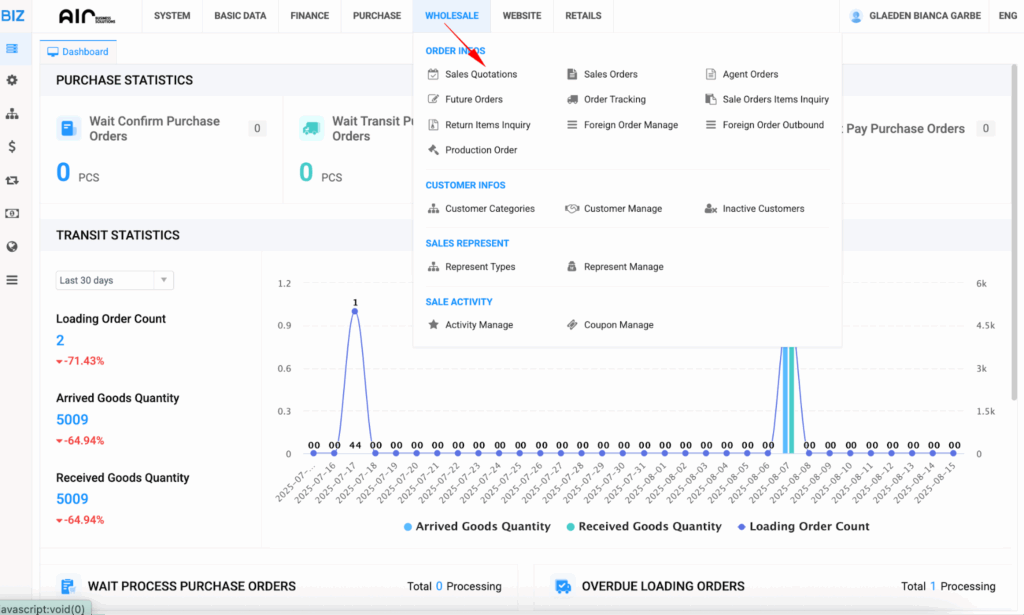Image resolution: width=1024 pixels, height=615 pixels.
Task: Select Sales Quotations from the Wholesale menu
Action: (481, 74)
